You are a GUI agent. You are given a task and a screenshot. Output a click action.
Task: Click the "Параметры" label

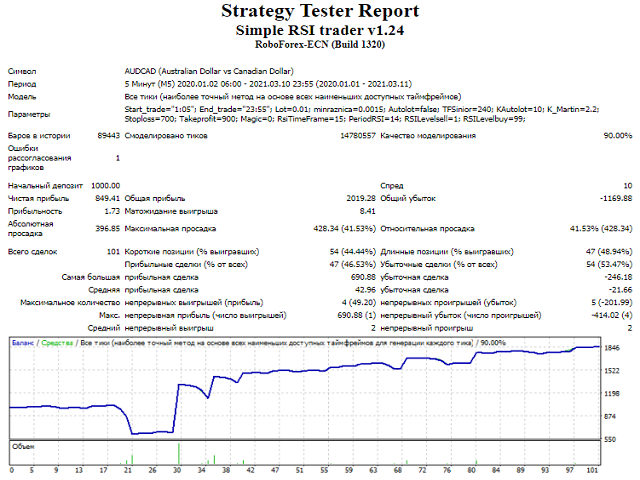point(29,114)
